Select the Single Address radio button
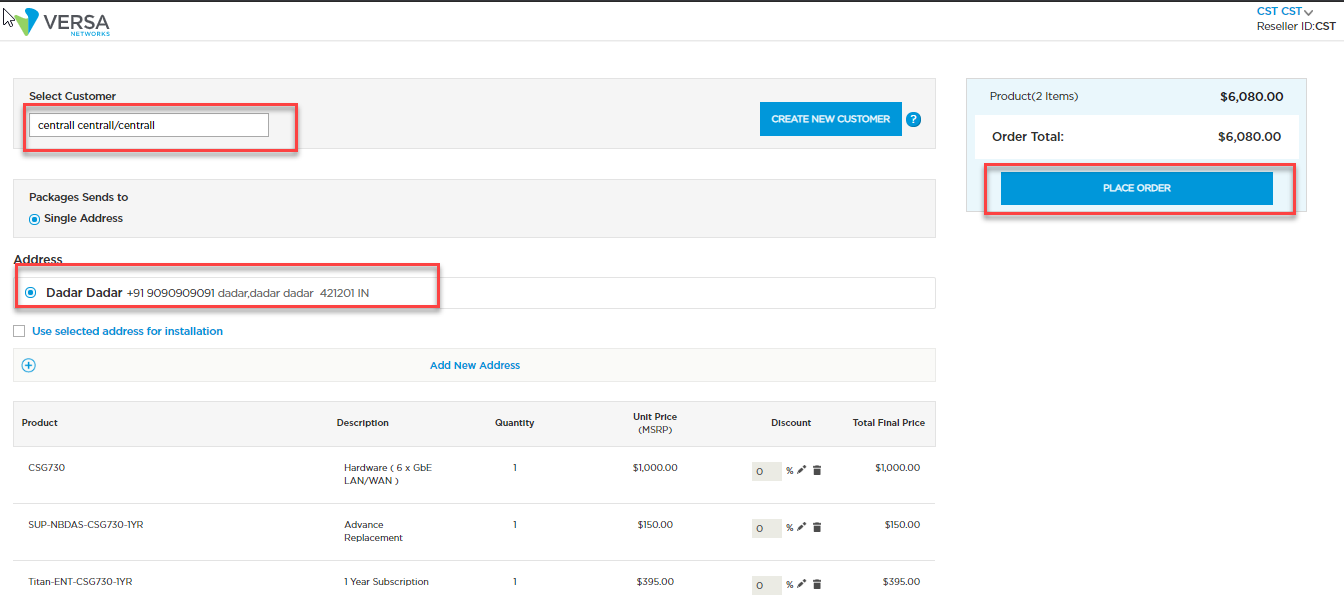 pyautogui.click(x=35, y=219)
